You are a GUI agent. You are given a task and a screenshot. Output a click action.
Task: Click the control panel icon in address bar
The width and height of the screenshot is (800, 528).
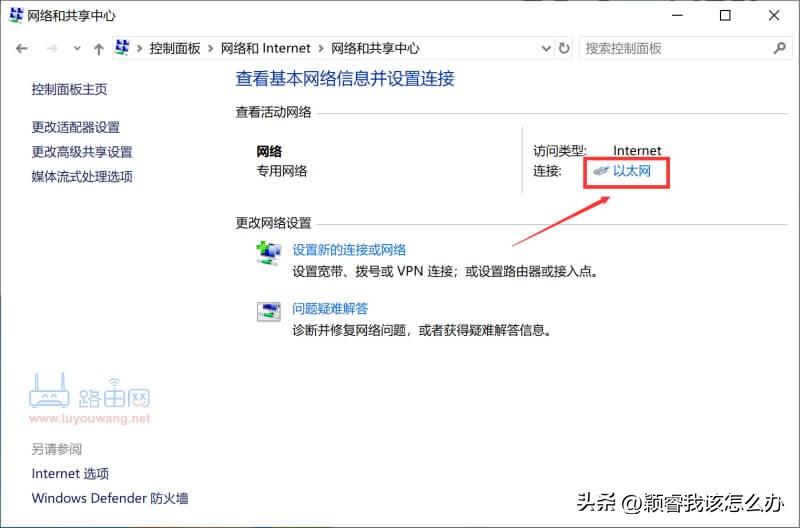pyautogui.click(x=122, y=47)
